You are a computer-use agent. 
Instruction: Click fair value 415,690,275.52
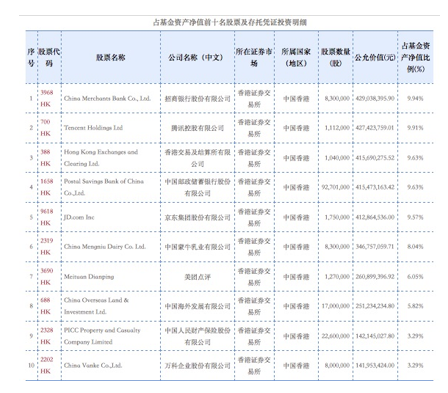375,158
